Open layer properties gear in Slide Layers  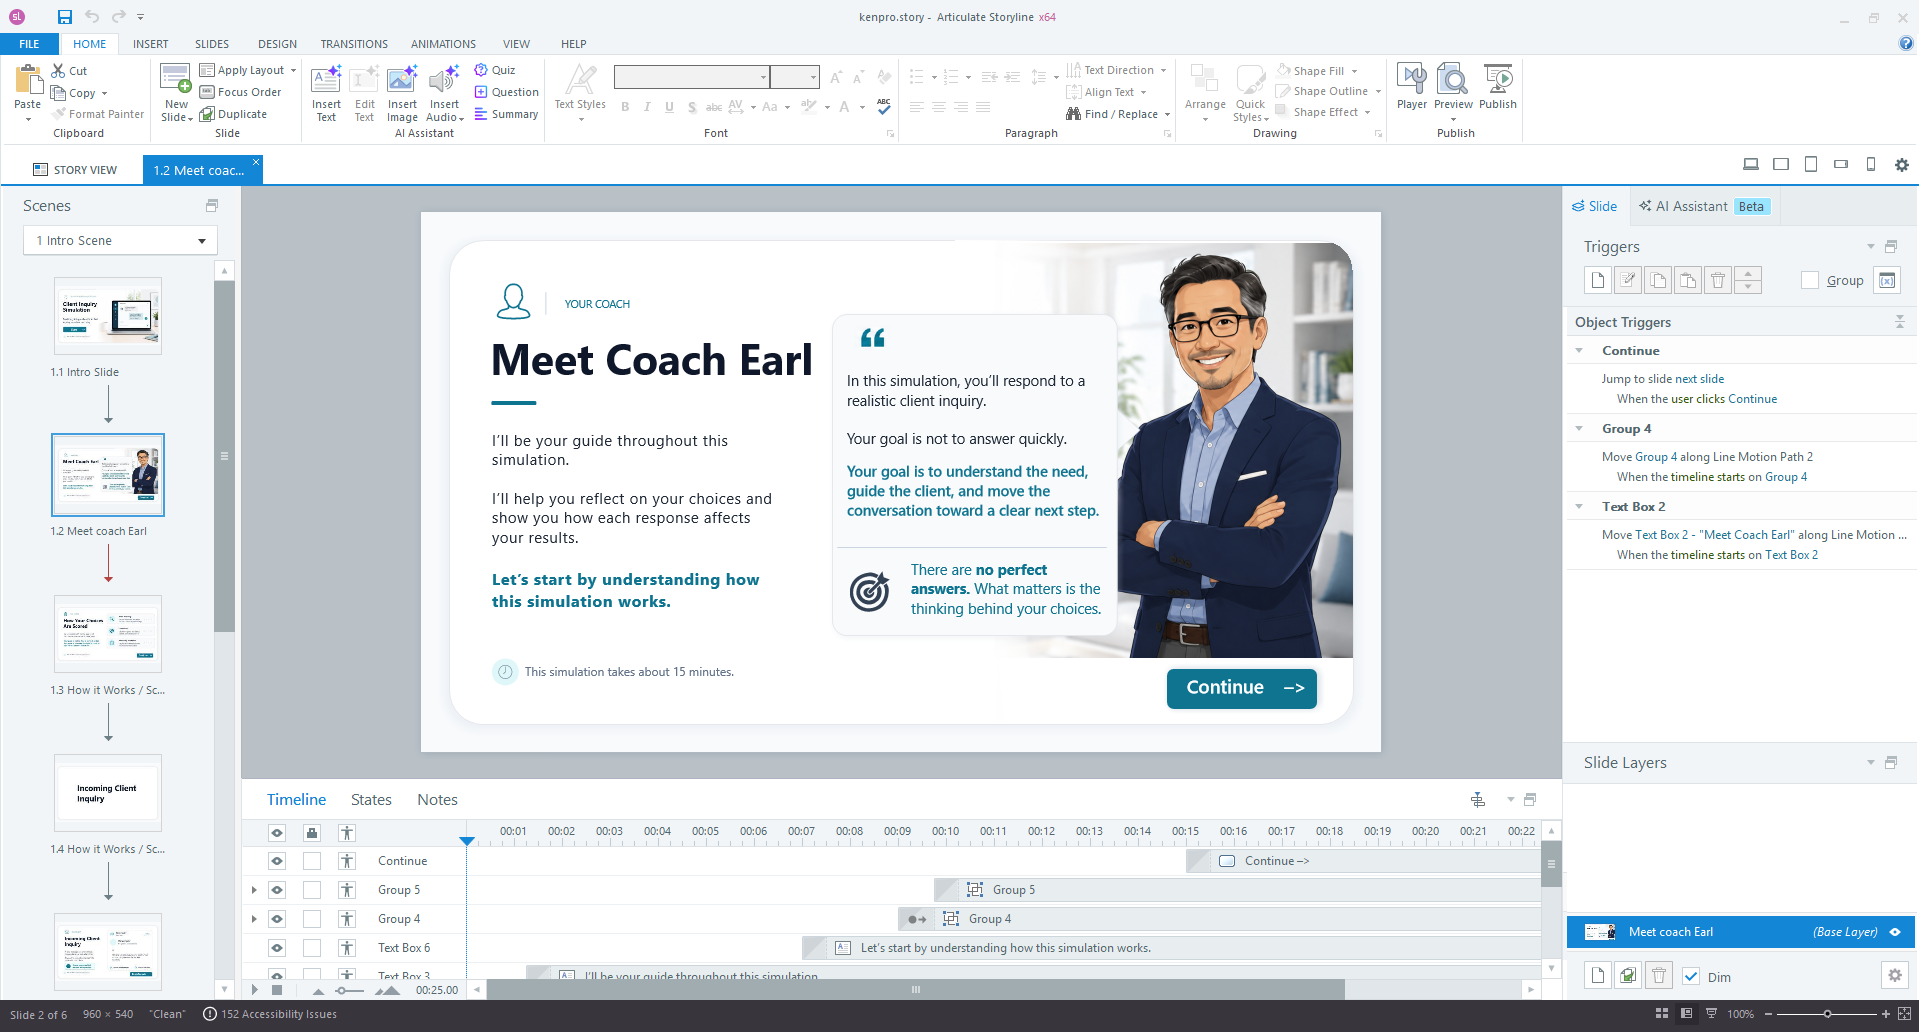point(1894,975)
